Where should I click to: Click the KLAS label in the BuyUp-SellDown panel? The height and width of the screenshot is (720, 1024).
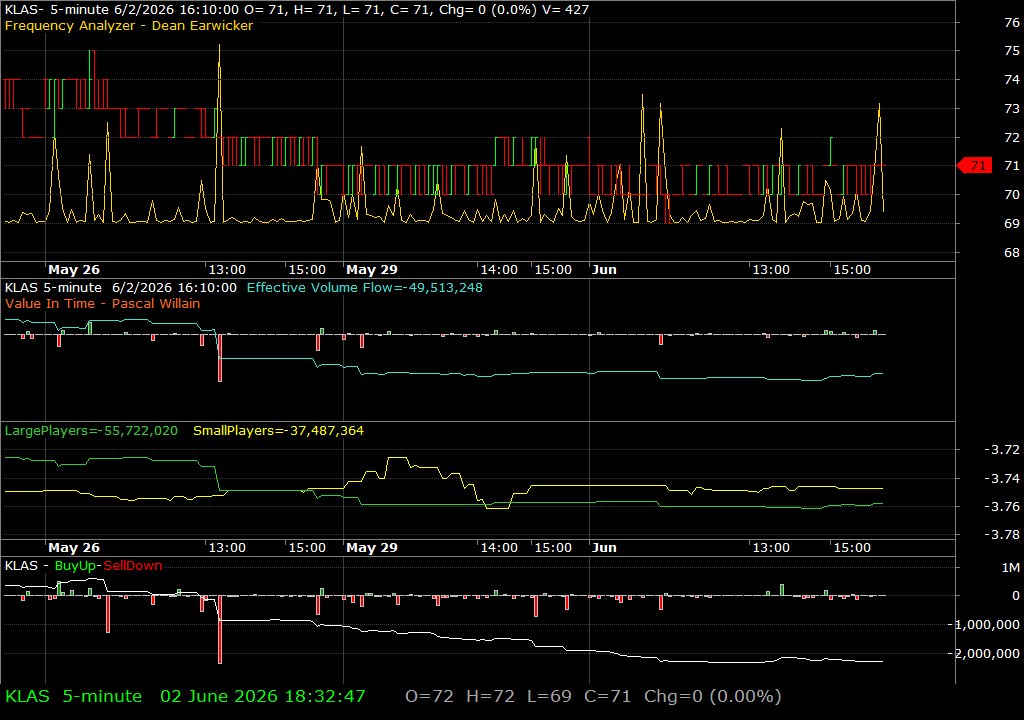pos(22,566)
